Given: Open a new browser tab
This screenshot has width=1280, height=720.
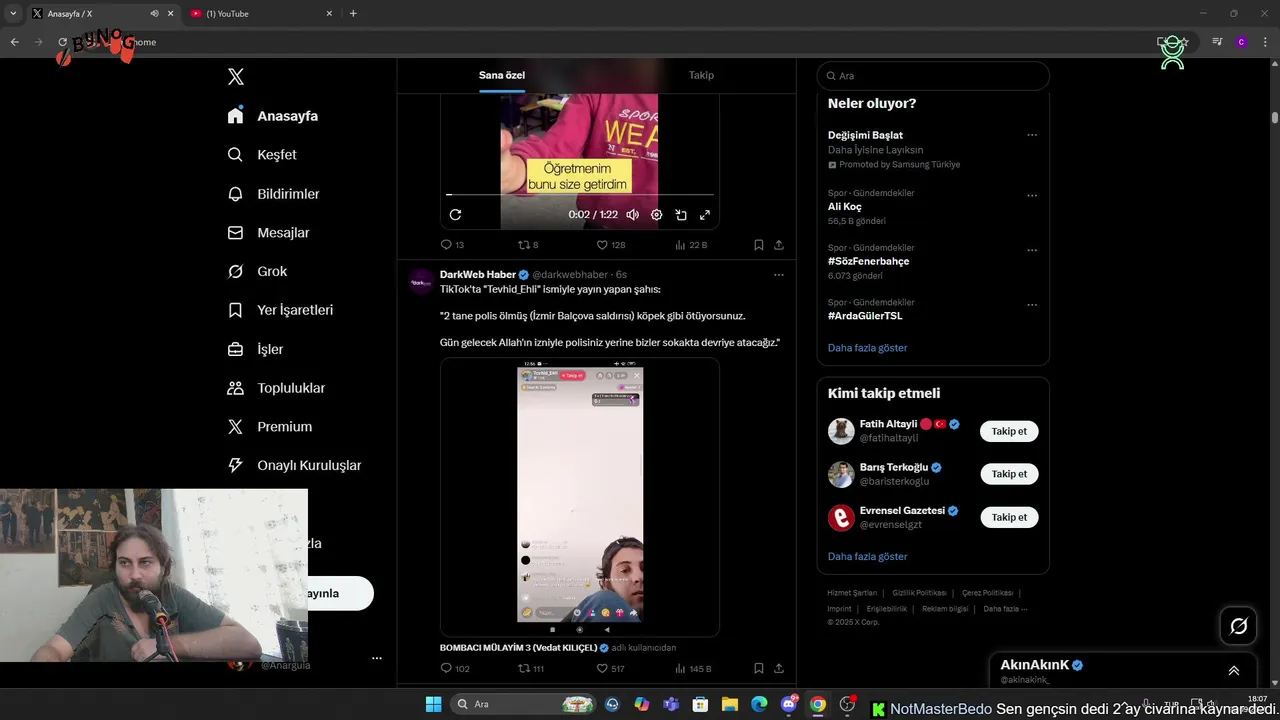Looking at the screenshot, I should point(353,14).
